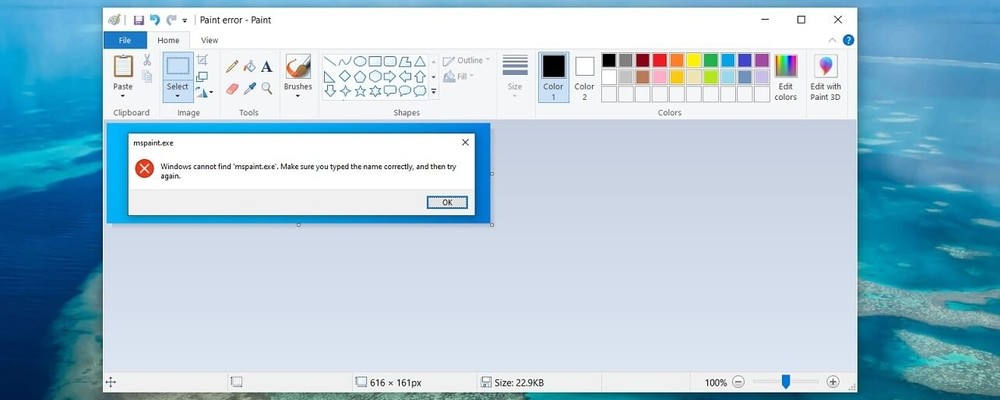
Task: Choose the yellow color swatch
Action: [x=694, y=60]
